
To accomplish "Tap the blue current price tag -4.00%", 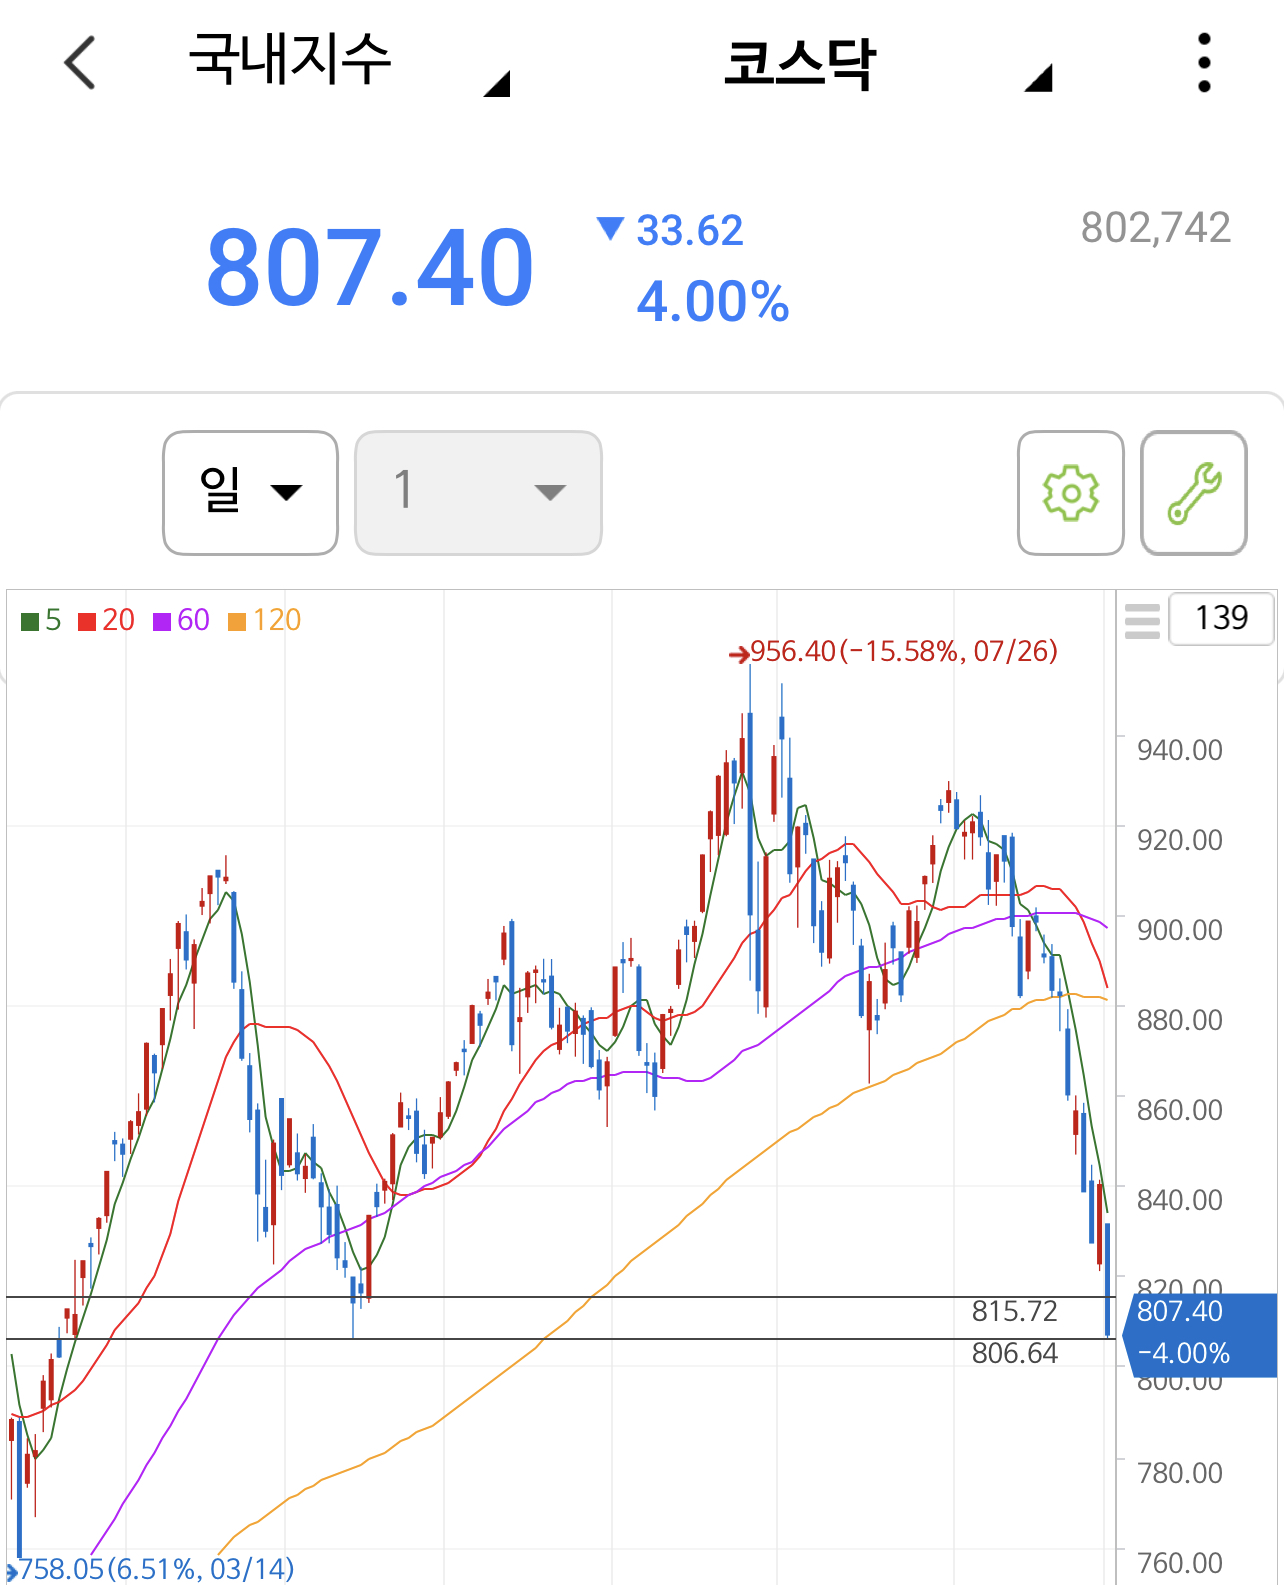I will [1200, 1335].
